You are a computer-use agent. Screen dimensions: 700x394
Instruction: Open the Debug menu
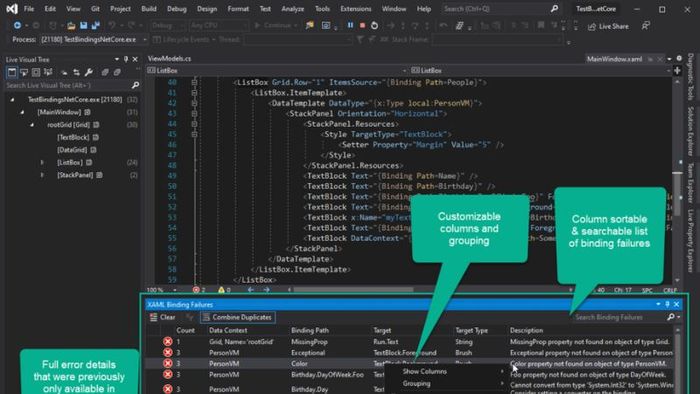(x=177, y=8)
